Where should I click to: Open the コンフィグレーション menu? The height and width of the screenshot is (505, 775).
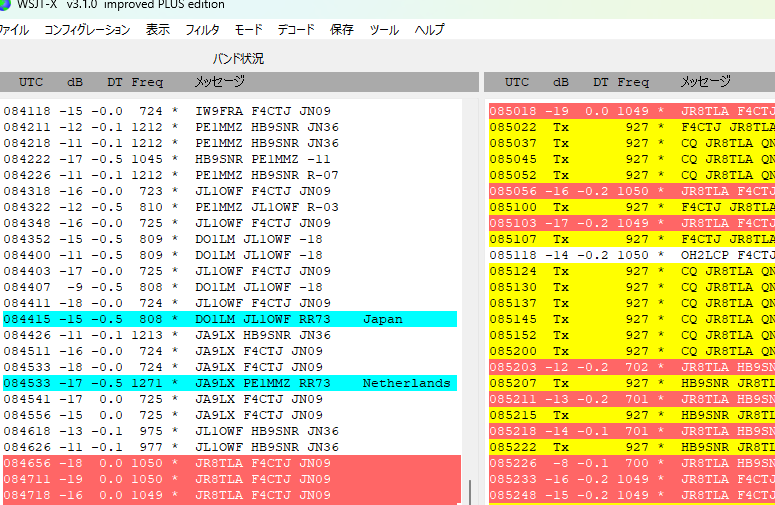pos(87,30)
